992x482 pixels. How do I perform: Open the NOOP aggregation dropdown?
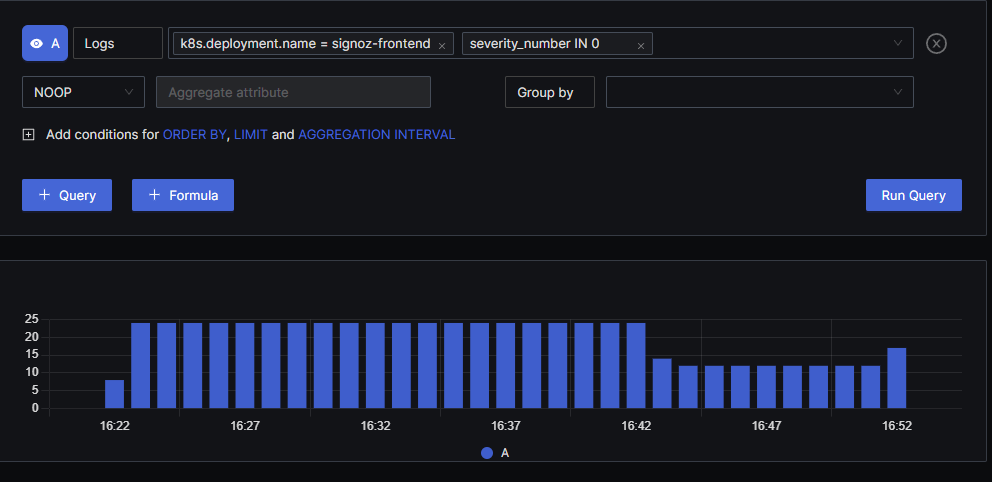tap(84, 92)
